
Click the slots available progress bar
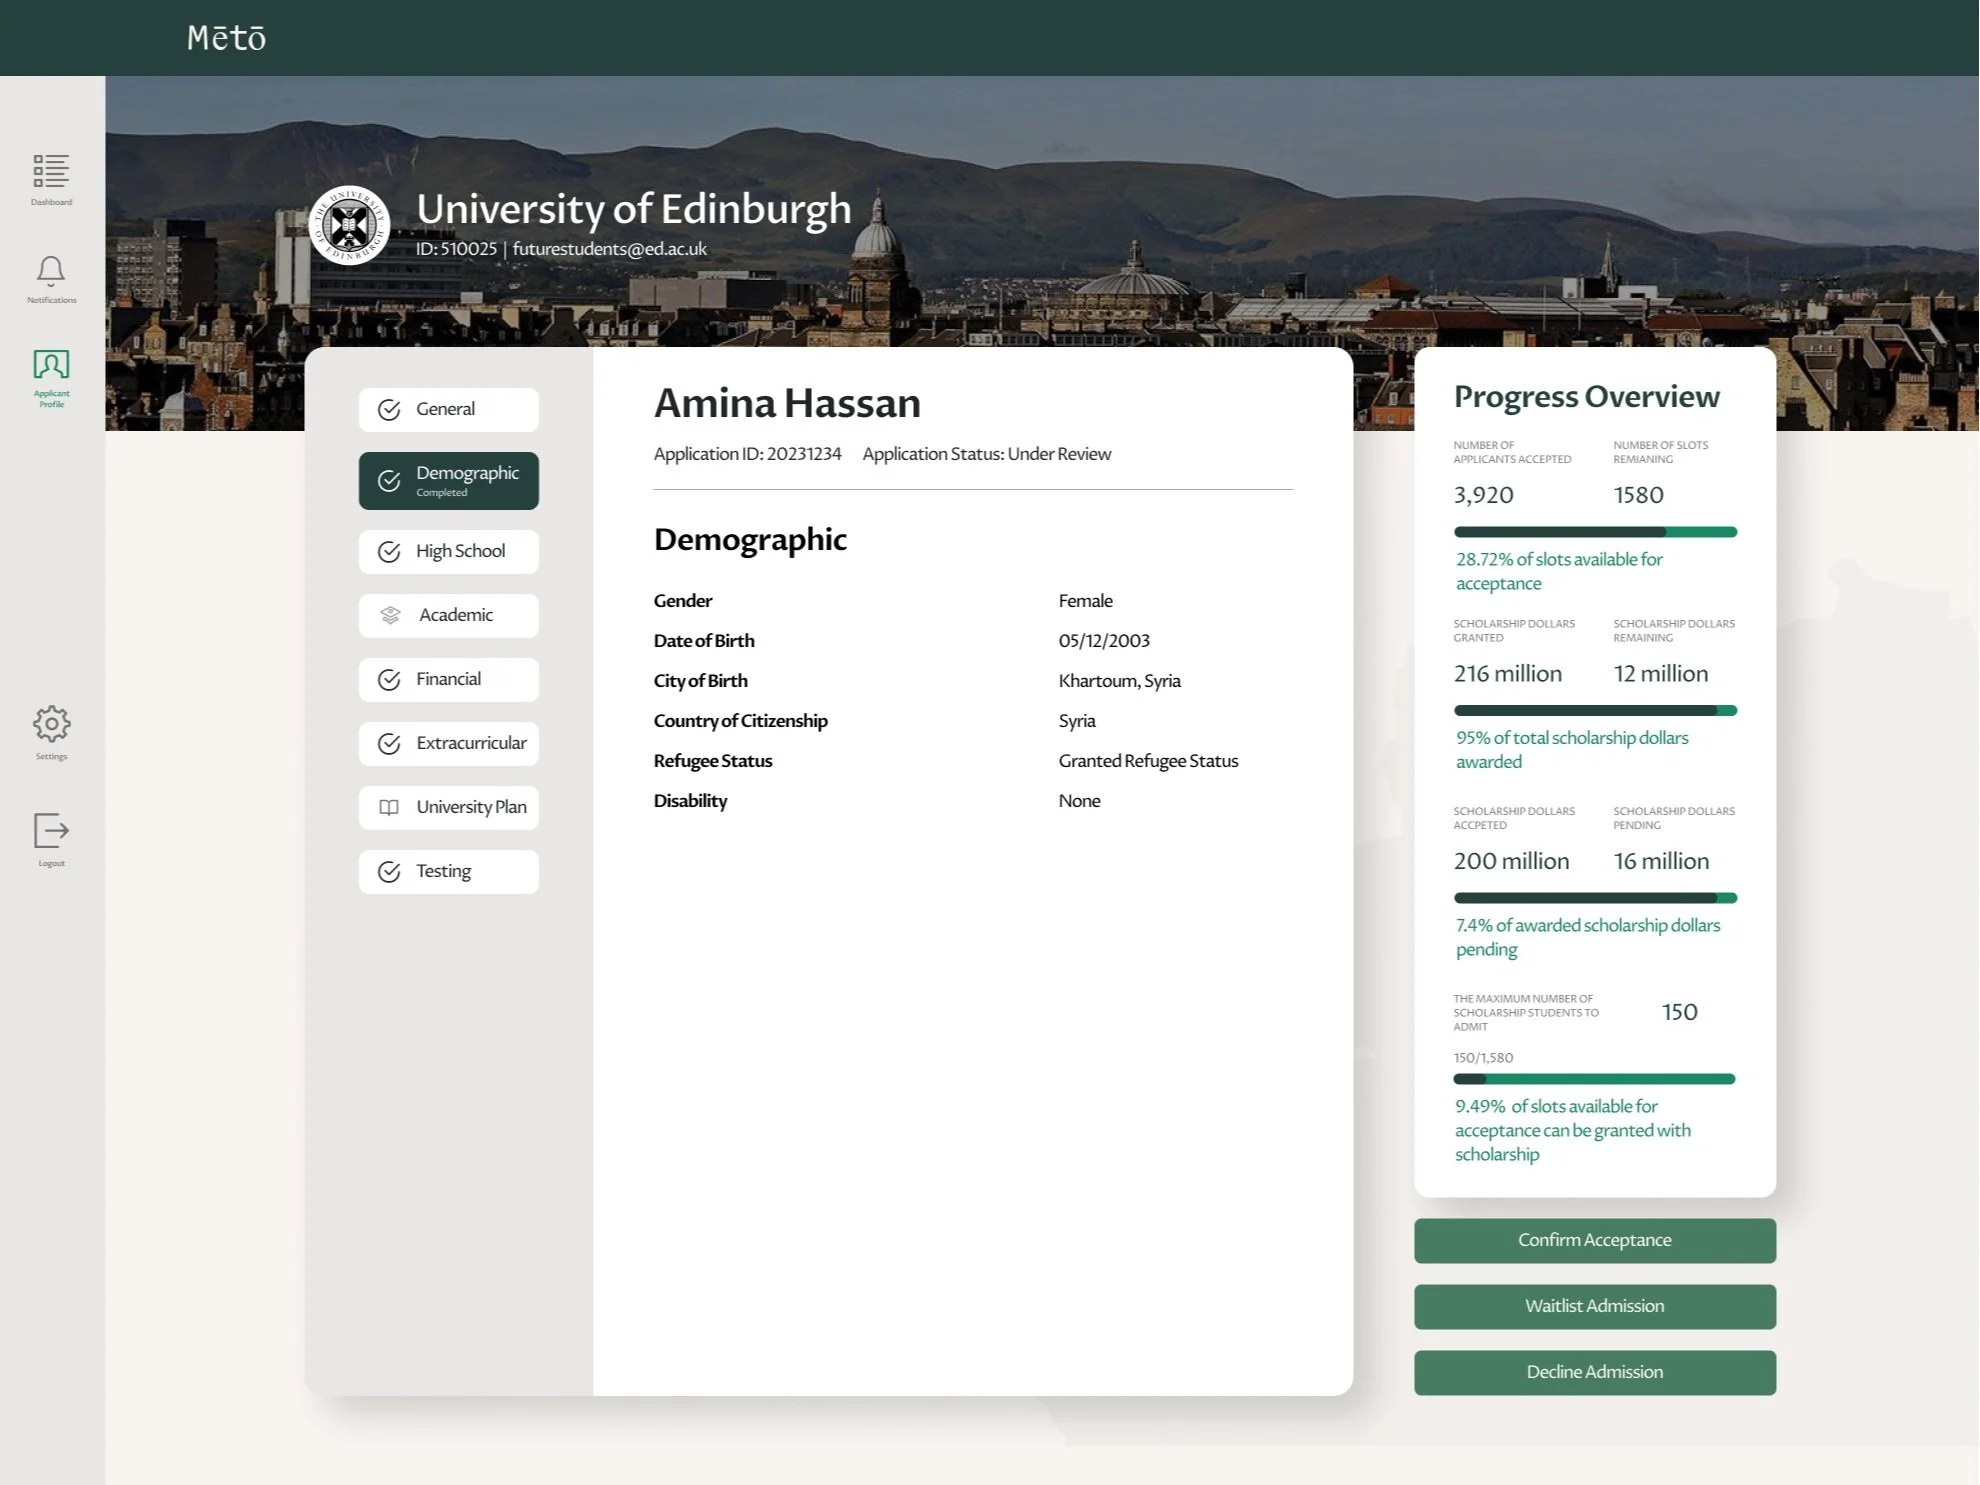click(1594, 532)
